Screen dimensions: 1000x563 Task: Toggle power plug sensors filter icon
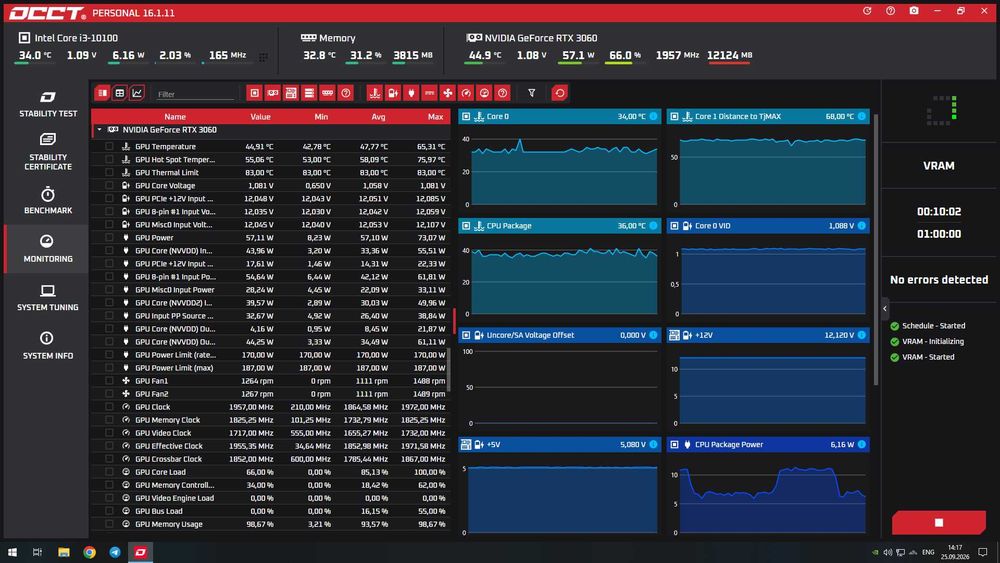(x=411, y=93)
